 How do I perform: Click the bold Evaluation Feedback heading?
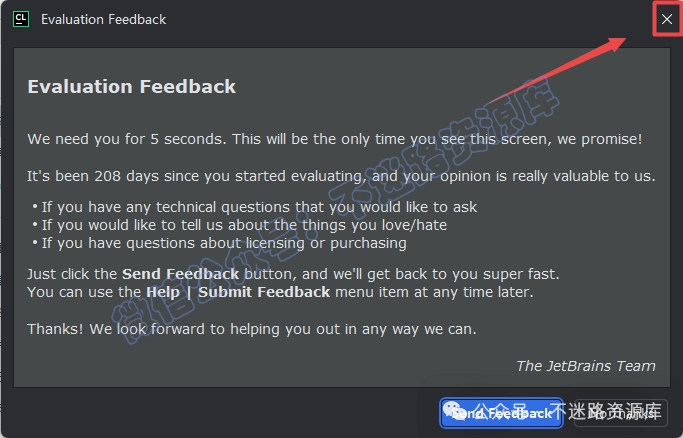pos(132,86)
